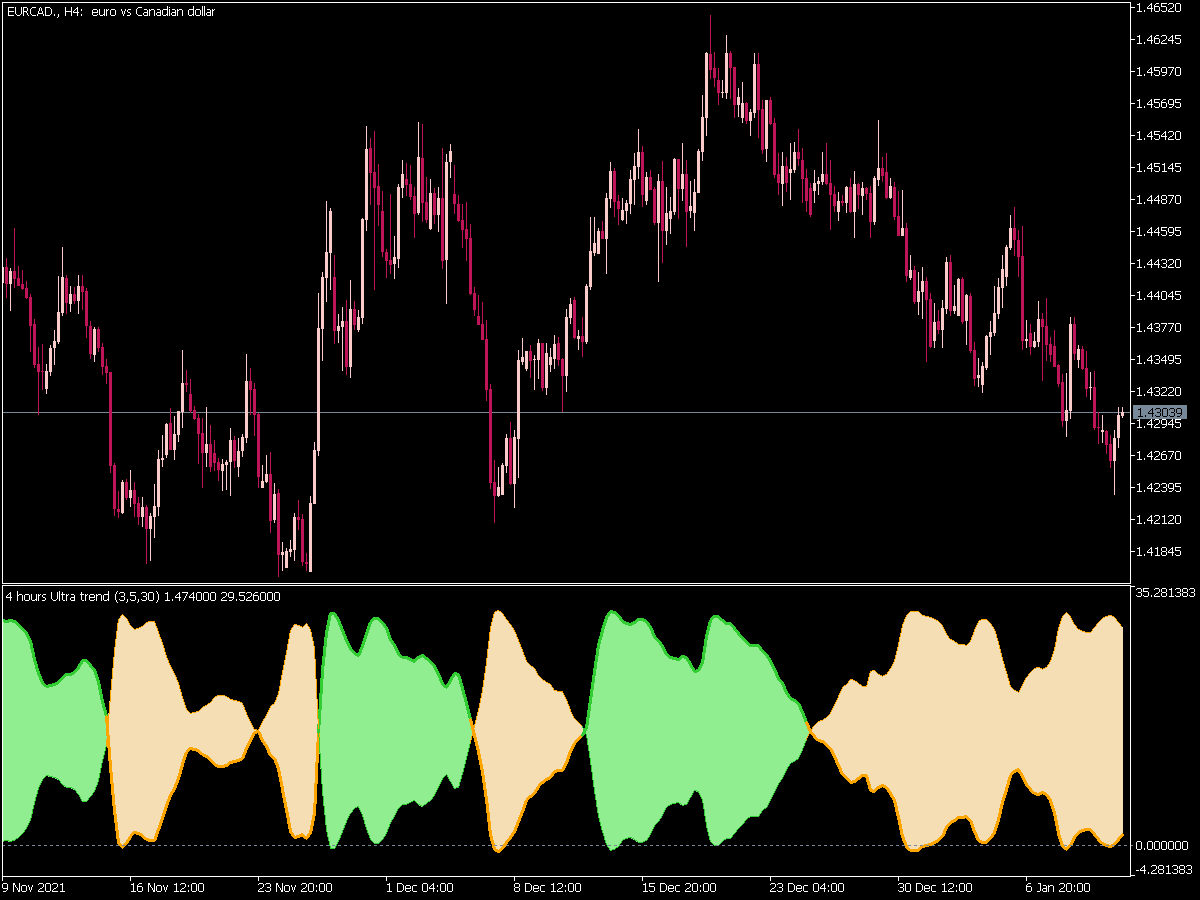1200x900 pixels.
Task: Click the Ultra trend indicator label
Action: [143, 597]
